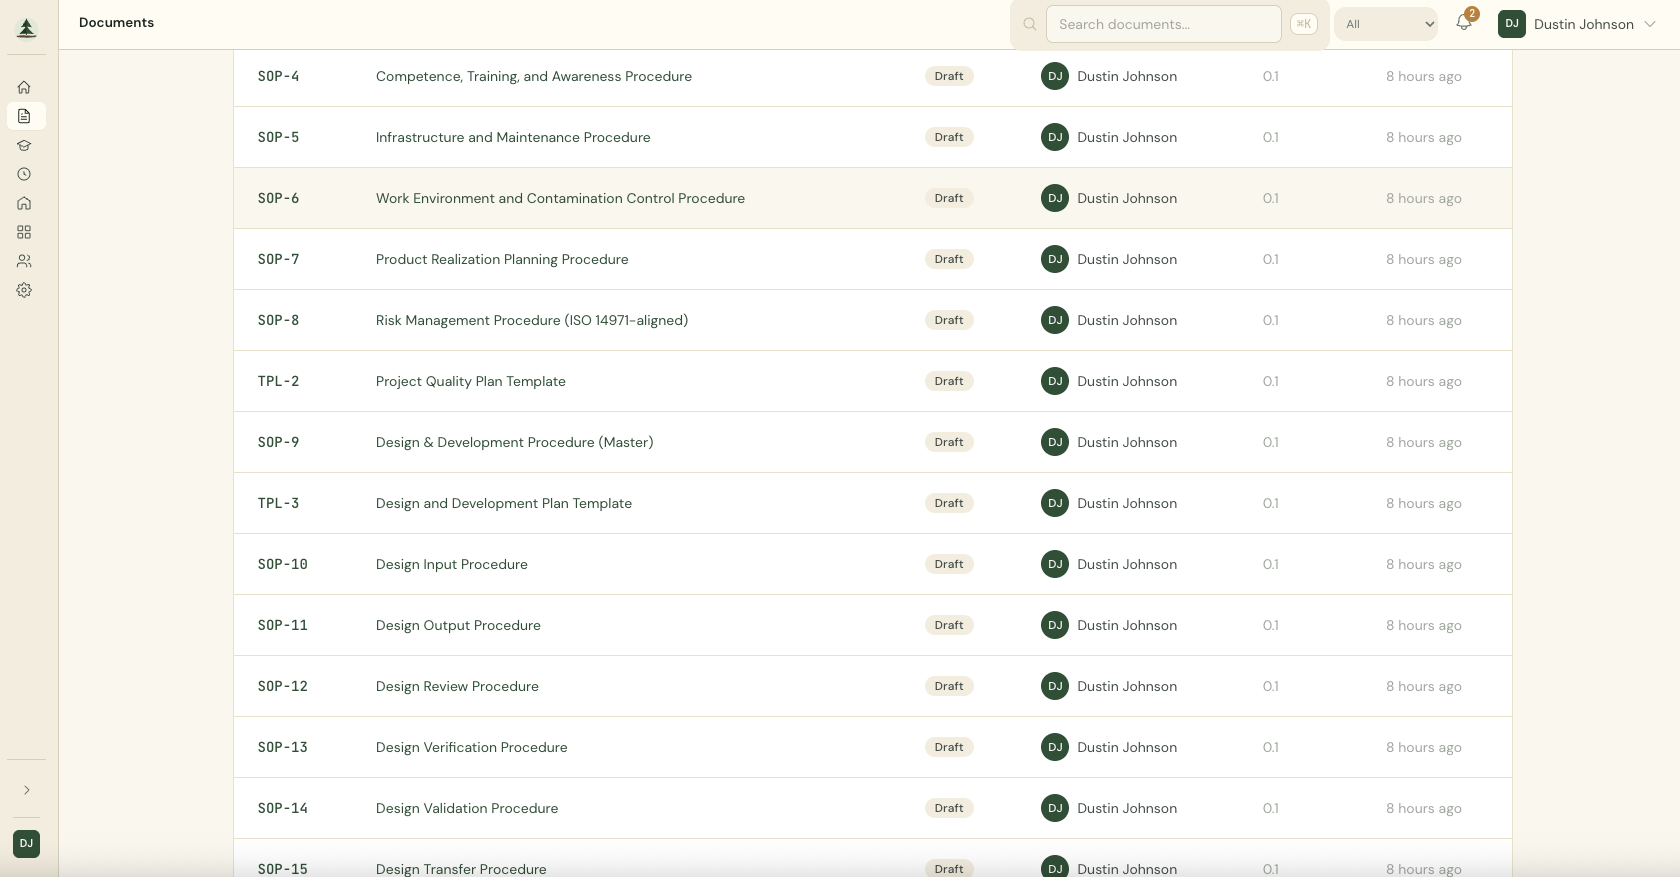Click Draft badge in SOP-12 row

(x=949, y=686)
